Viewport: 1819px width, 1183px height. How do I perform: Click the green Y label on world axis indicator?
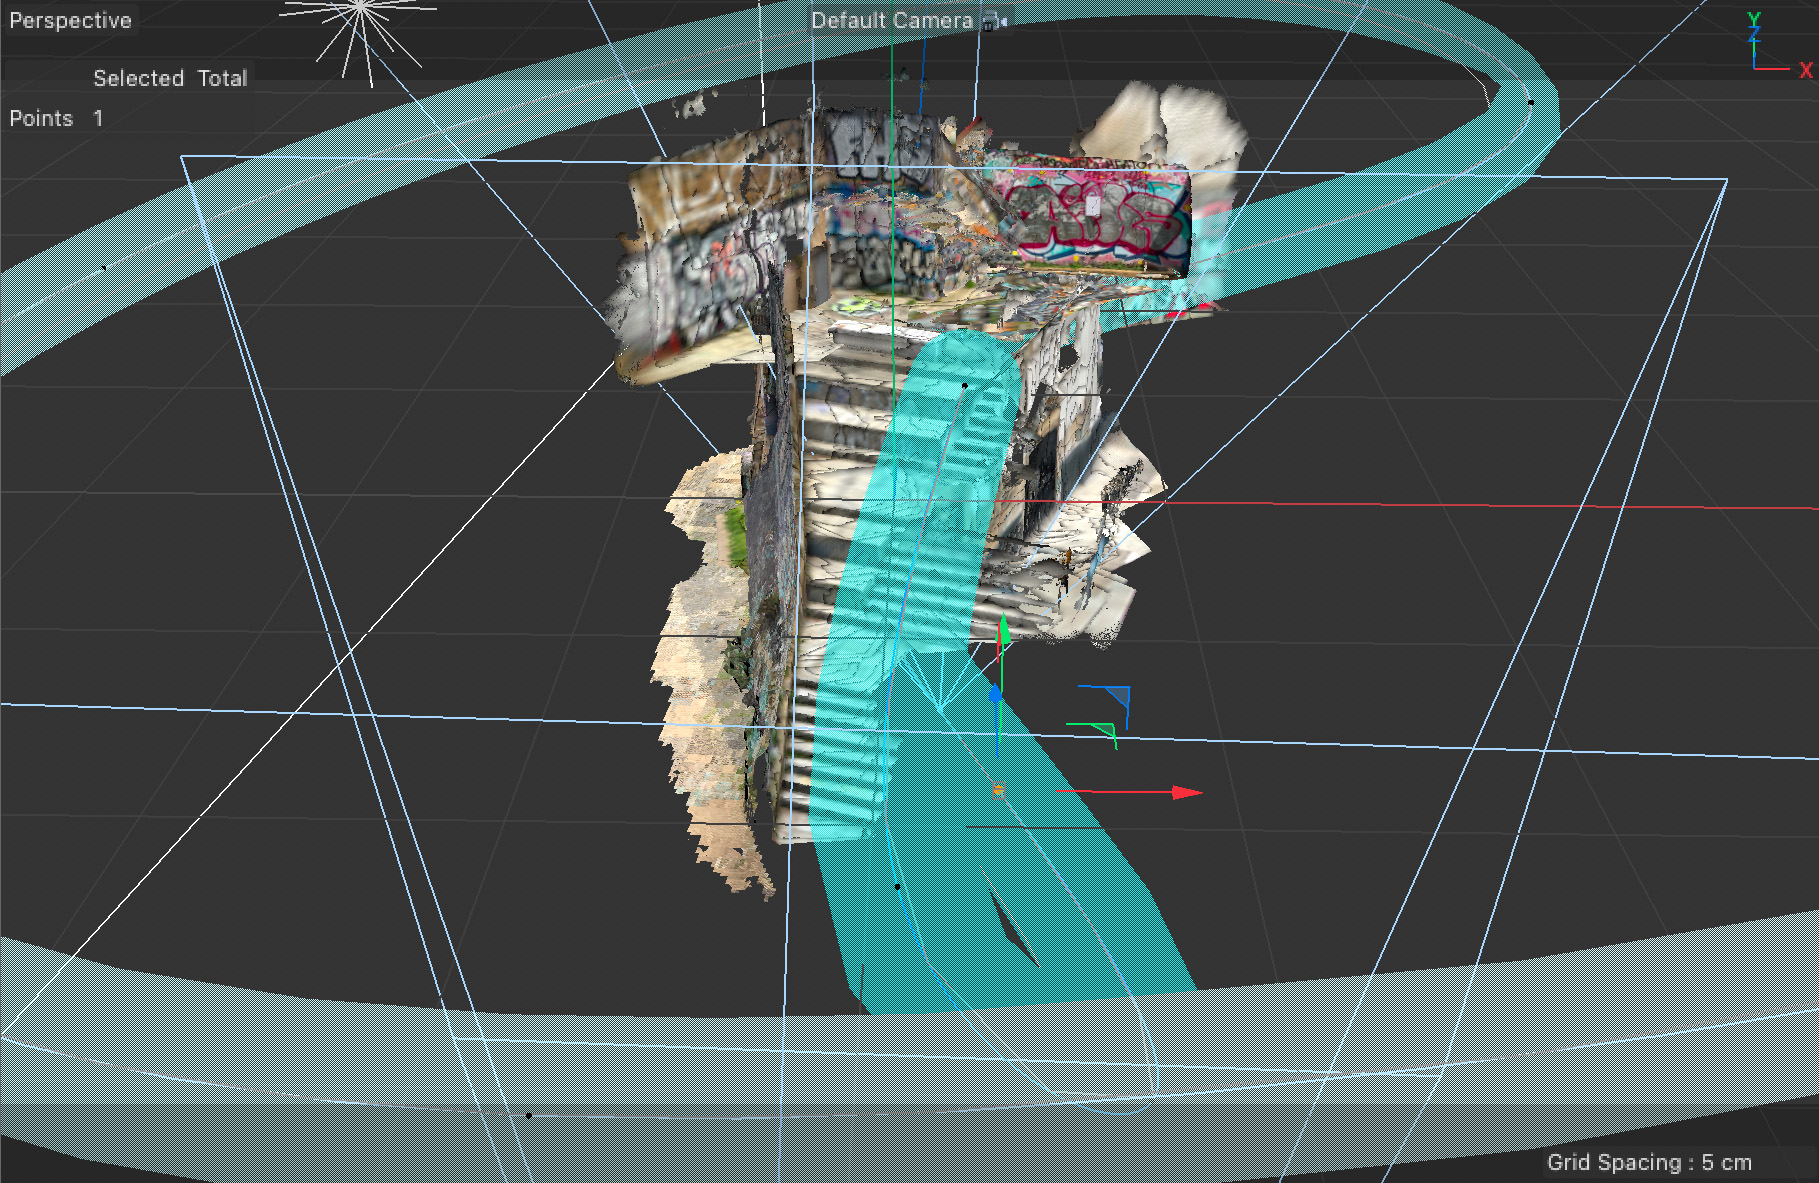point(1753,19)
